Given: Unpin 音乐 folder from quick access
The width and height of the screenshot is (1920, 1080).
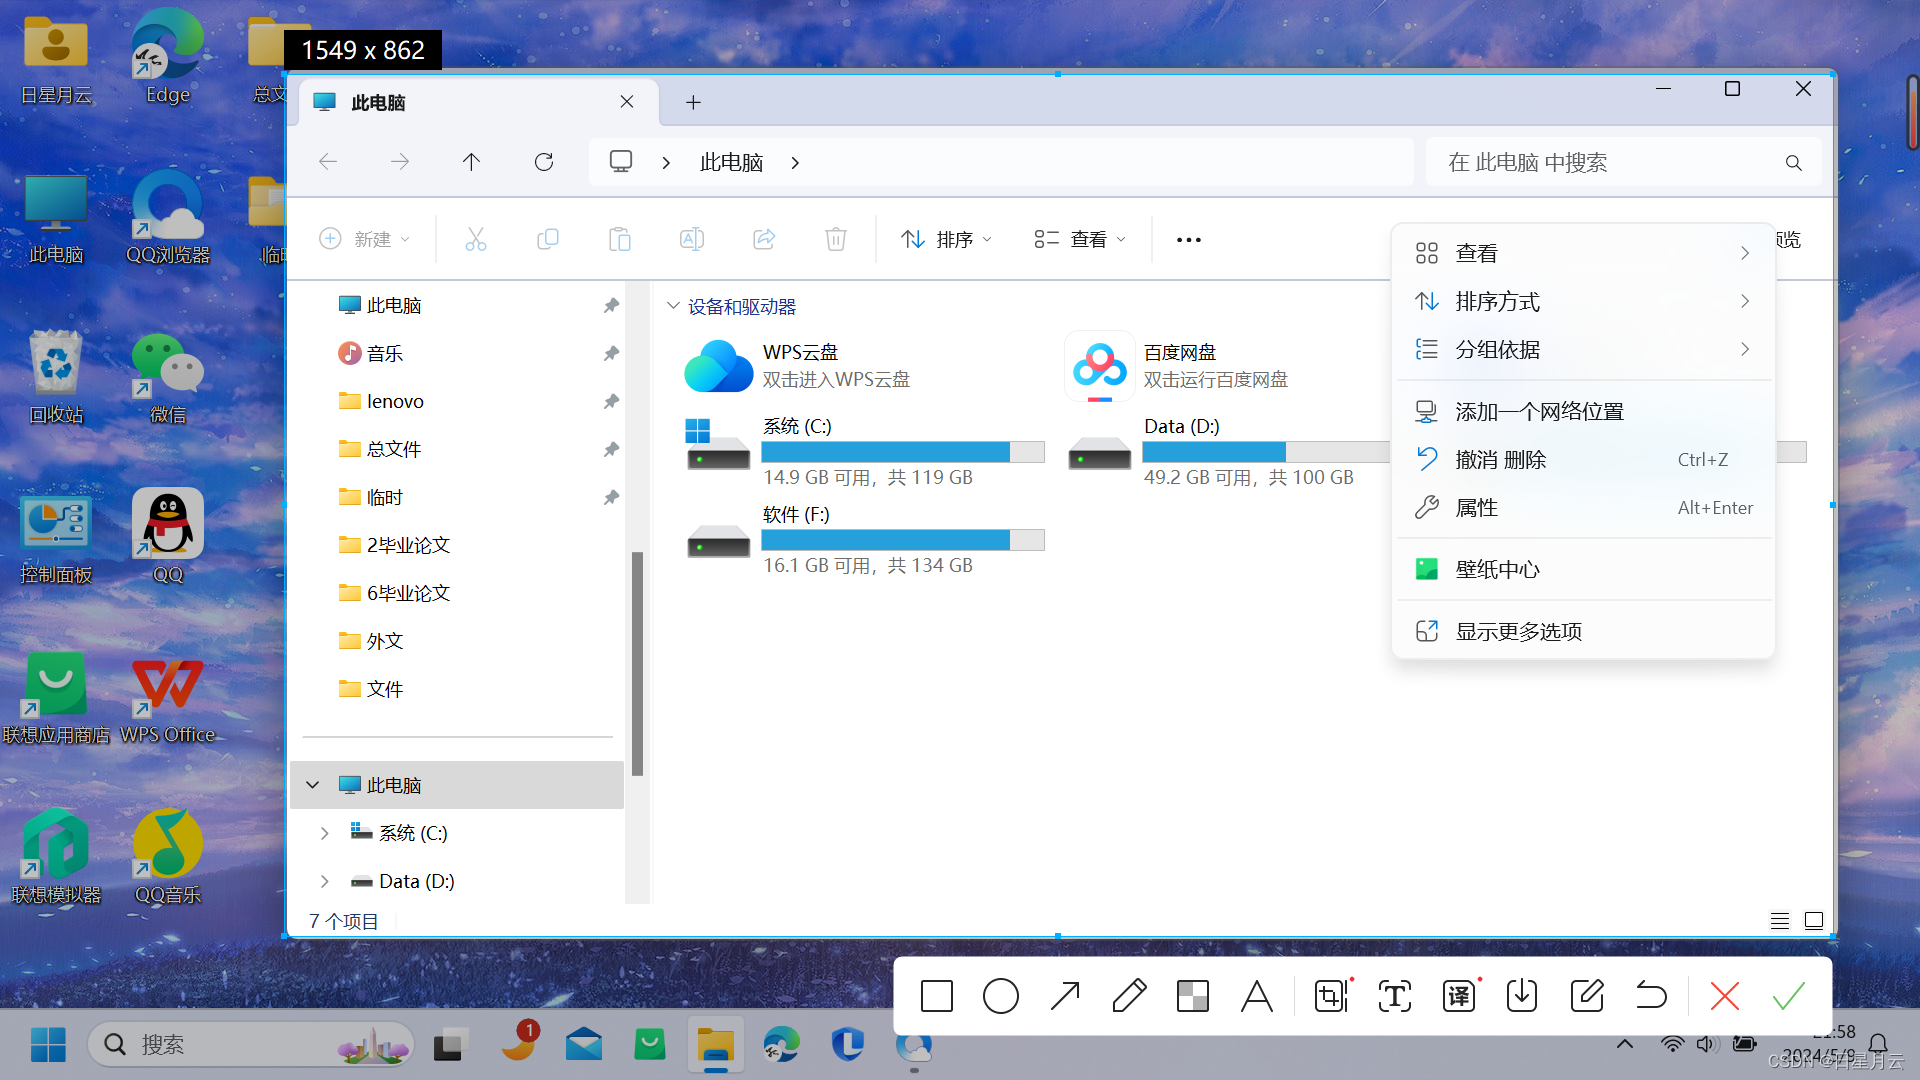Looking at the screenshot, I should [611, 353].
